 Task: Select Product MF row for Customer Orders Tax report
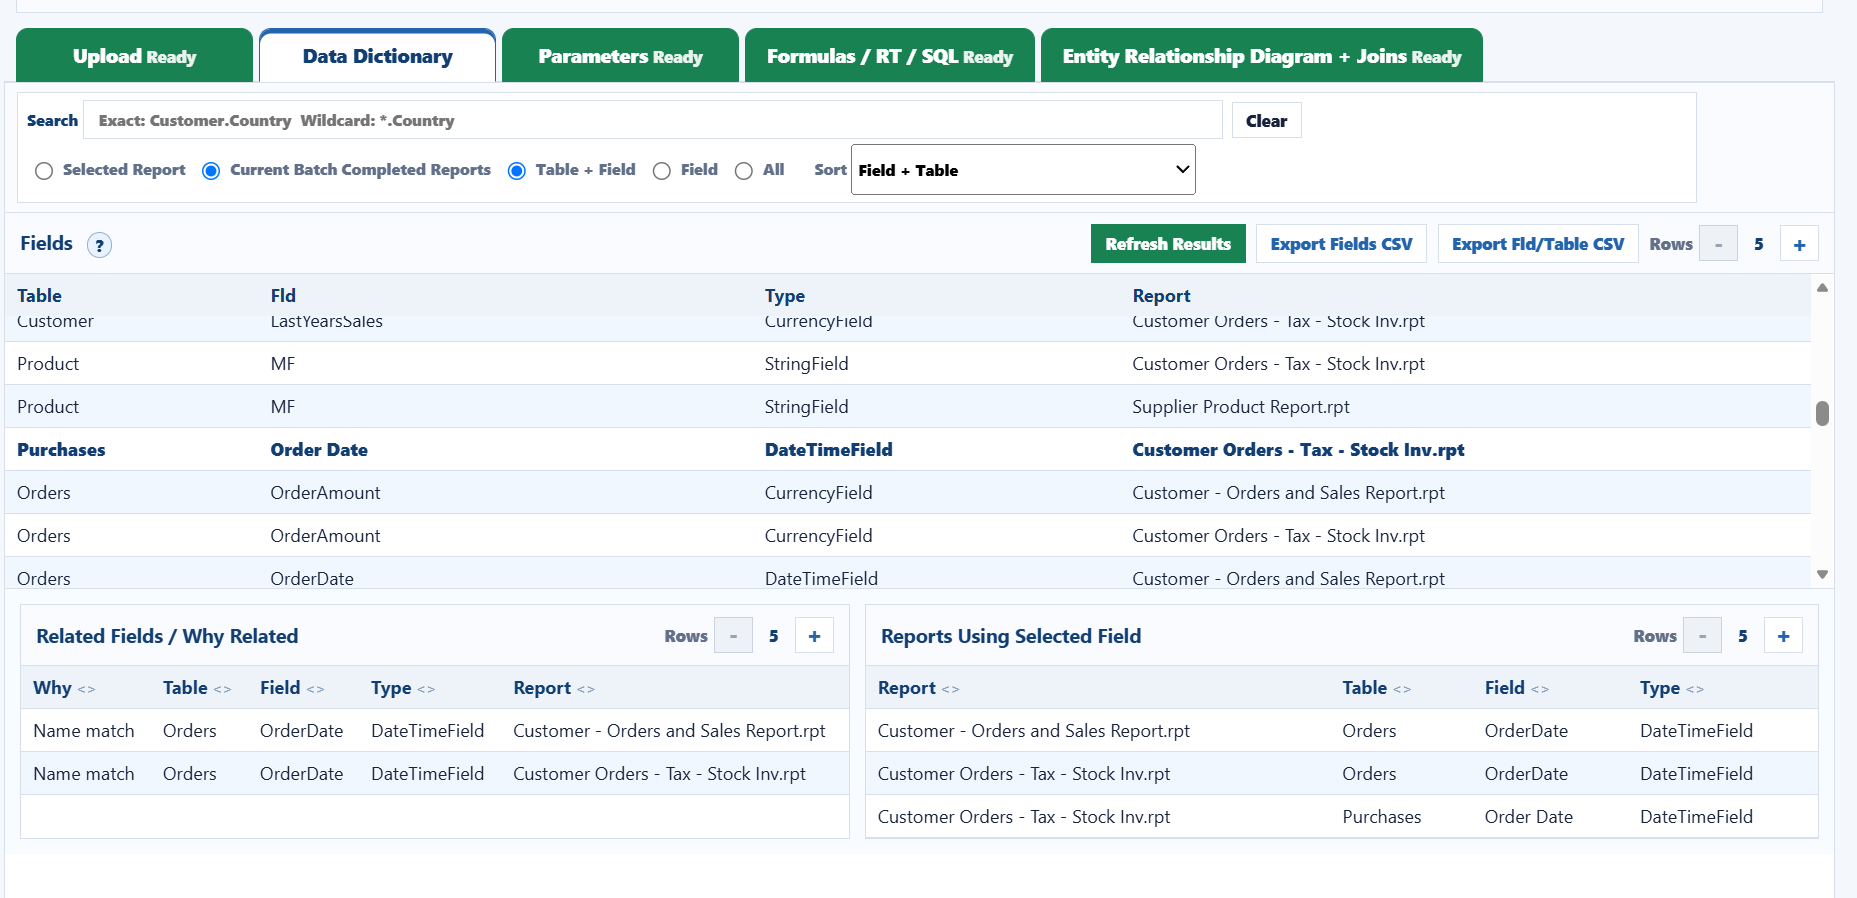[908, 364]
